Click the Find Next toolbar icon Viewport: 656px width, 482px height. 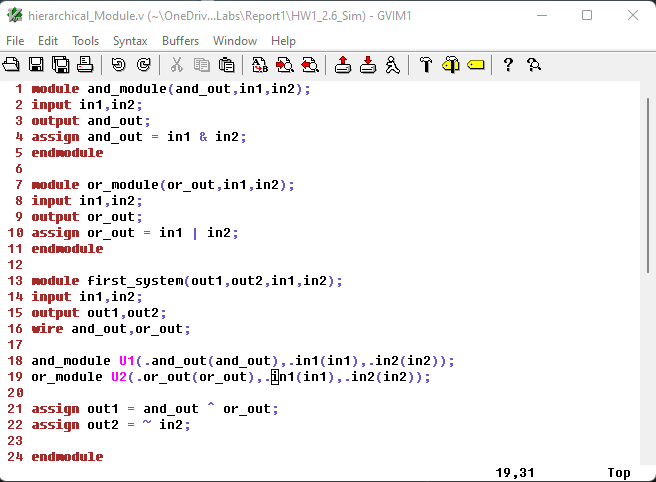coord(284,65)
